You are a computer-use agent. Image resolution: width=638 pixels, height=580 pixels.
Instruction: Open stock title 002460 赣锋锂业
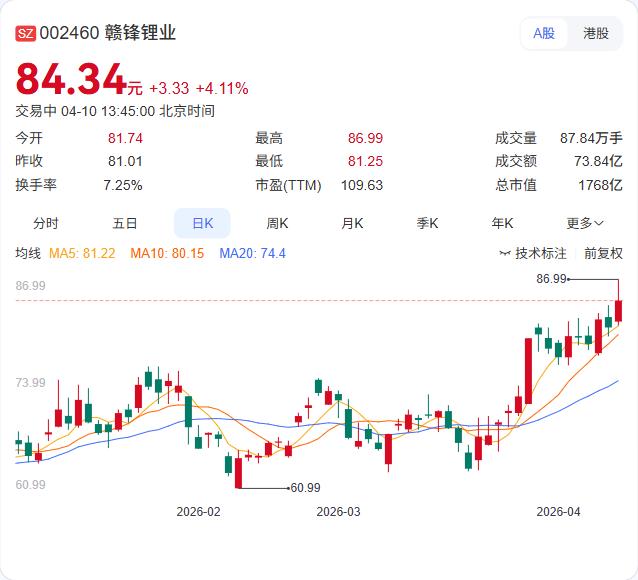click(x=108, y=33)
